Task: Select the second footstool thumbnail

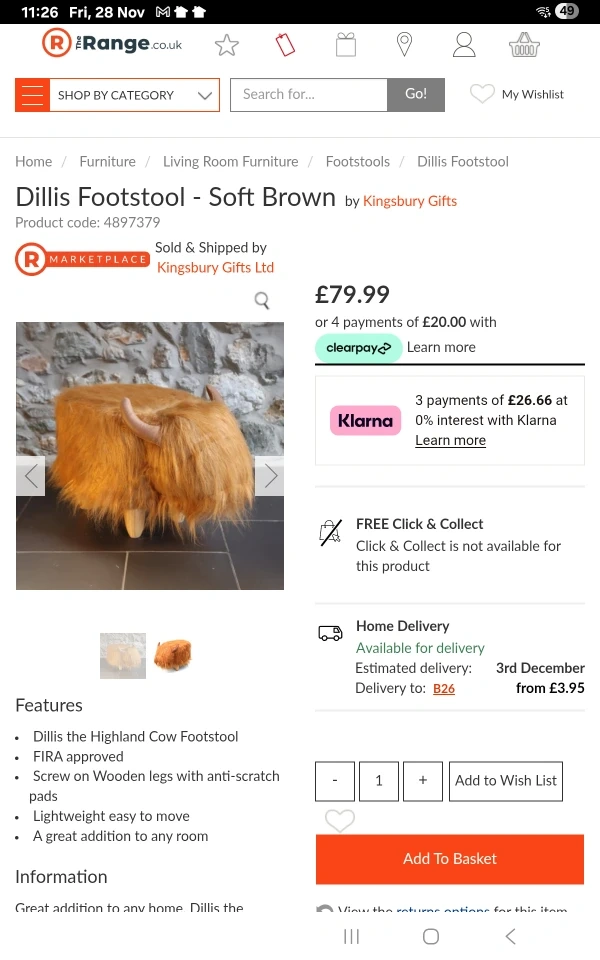Action: 172,656
